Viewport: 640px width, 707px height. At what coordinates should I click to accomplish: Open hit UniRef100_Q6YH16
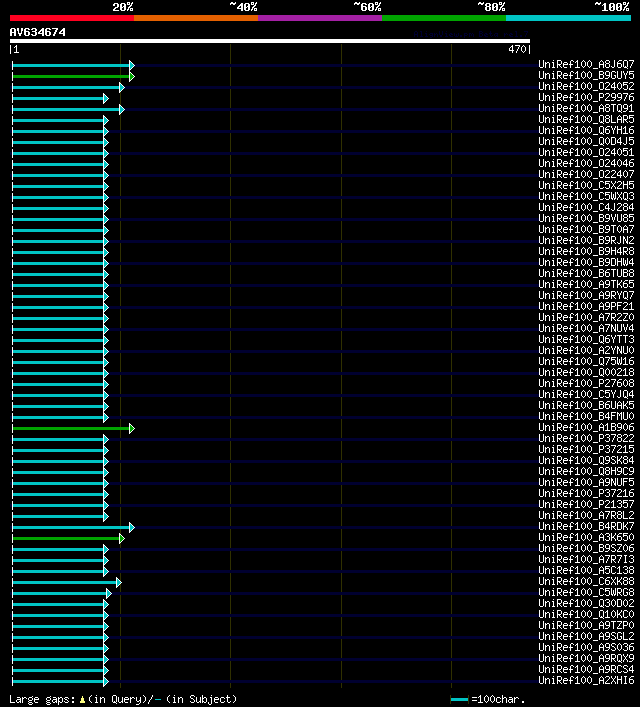586,130
